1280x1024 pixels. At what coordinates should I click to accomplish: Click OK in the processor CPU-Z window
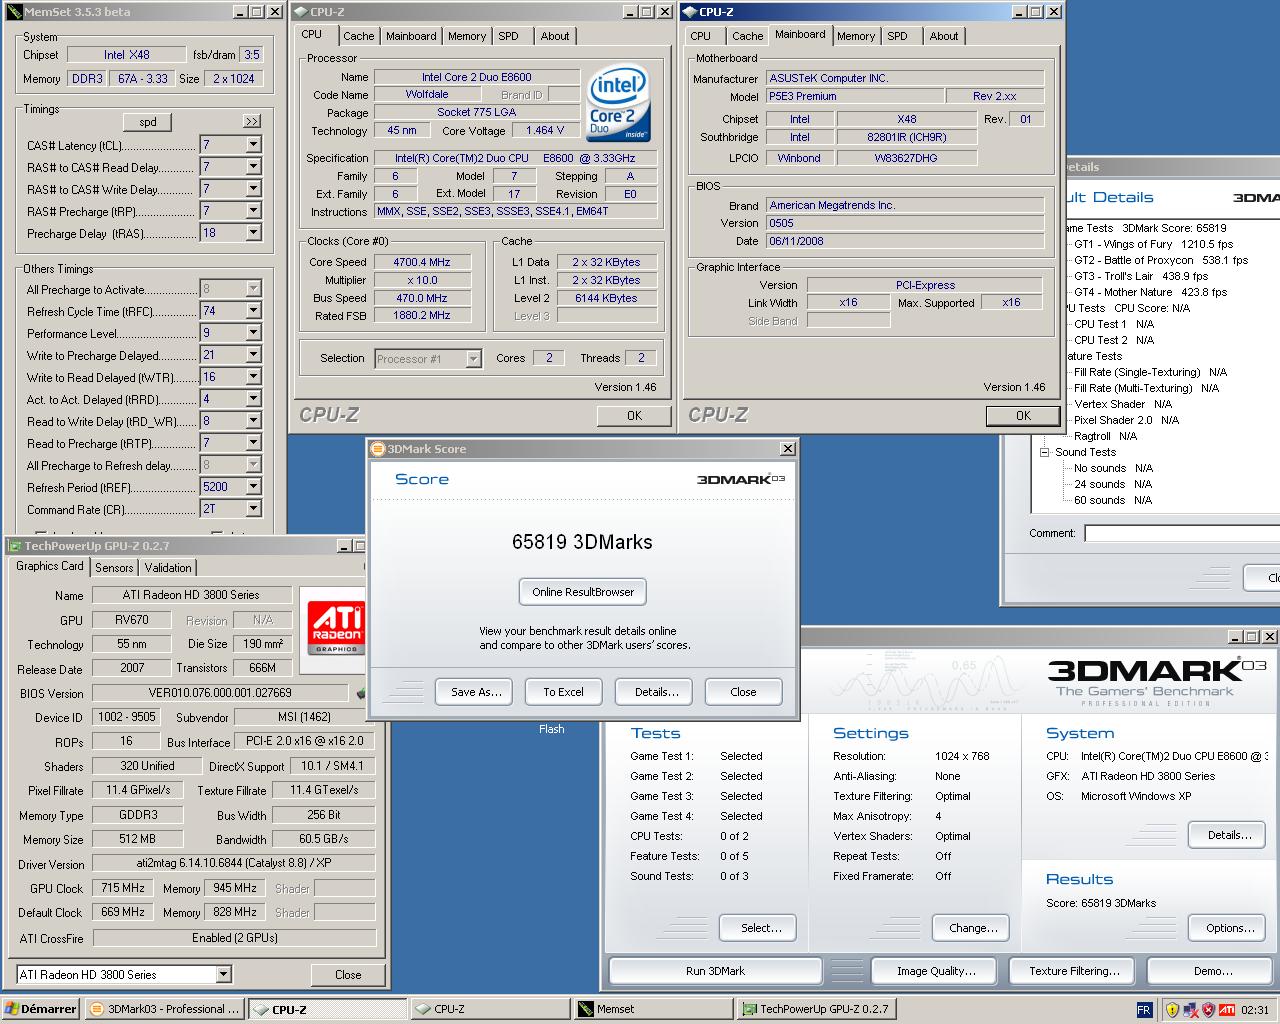(x=634, y=415)
